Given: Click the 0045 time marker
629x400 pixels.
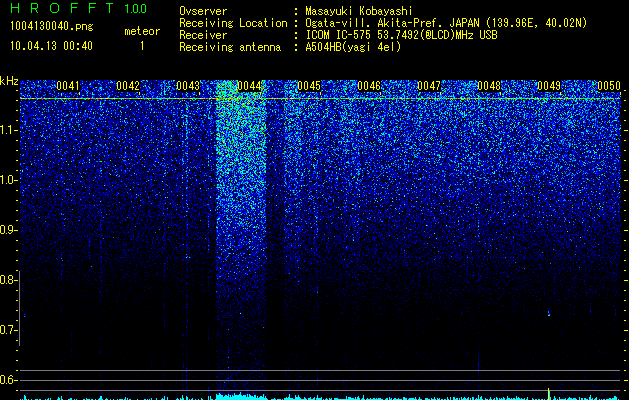Looking at the screenshot, I should pyautogui.click(x=309, y=86).
